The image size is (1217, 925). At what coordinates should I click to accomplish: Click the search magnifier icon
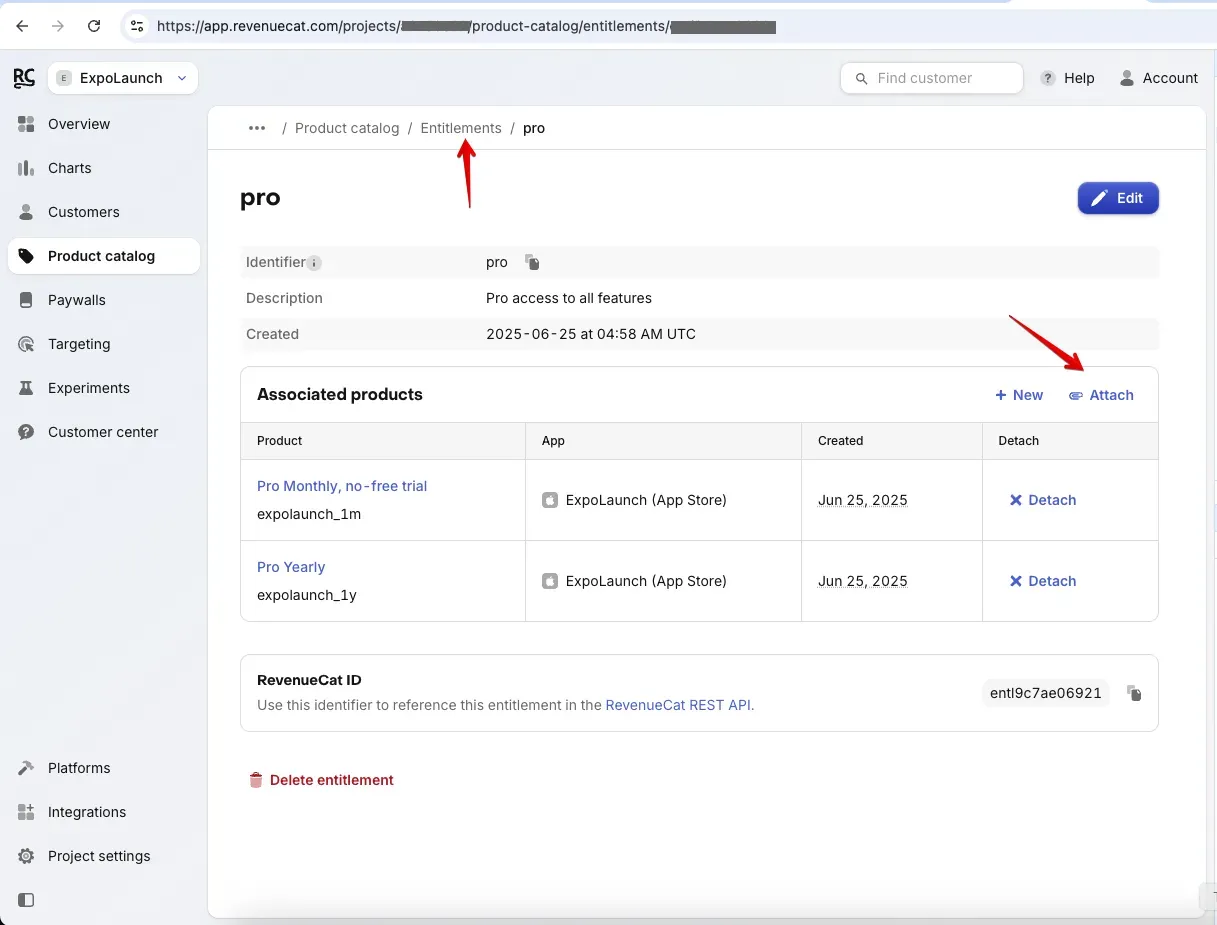coord(861,78)
